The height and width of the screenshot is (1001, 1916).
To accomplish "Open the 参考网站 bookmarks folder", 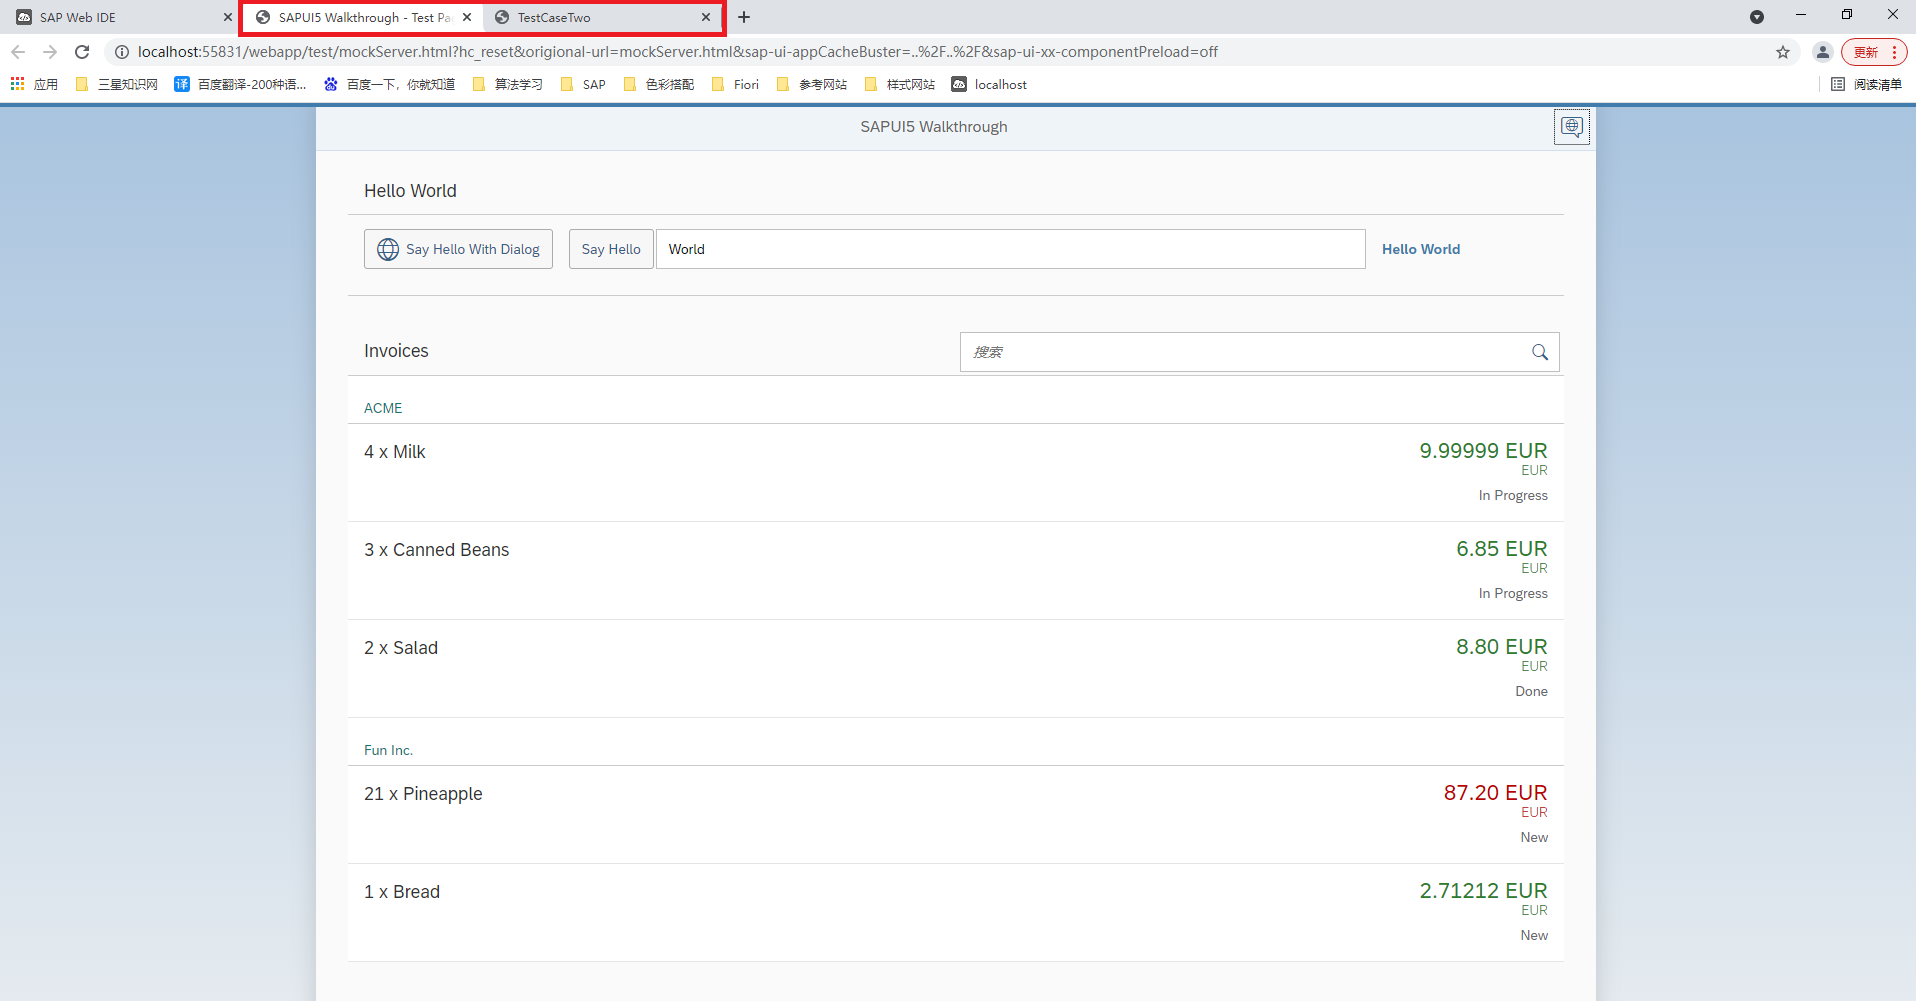I will pos(811,85).
